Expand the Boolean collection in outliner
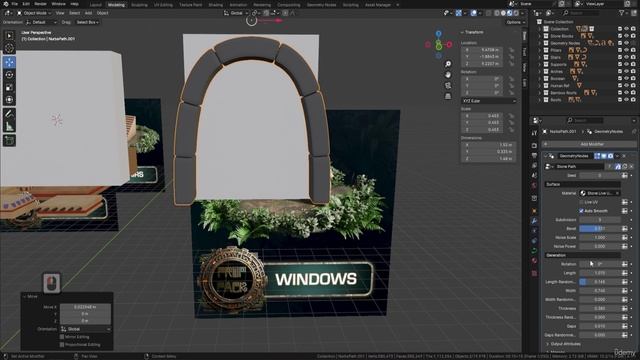The width and height of the screenshot is (640, 360). coord(540,79)
